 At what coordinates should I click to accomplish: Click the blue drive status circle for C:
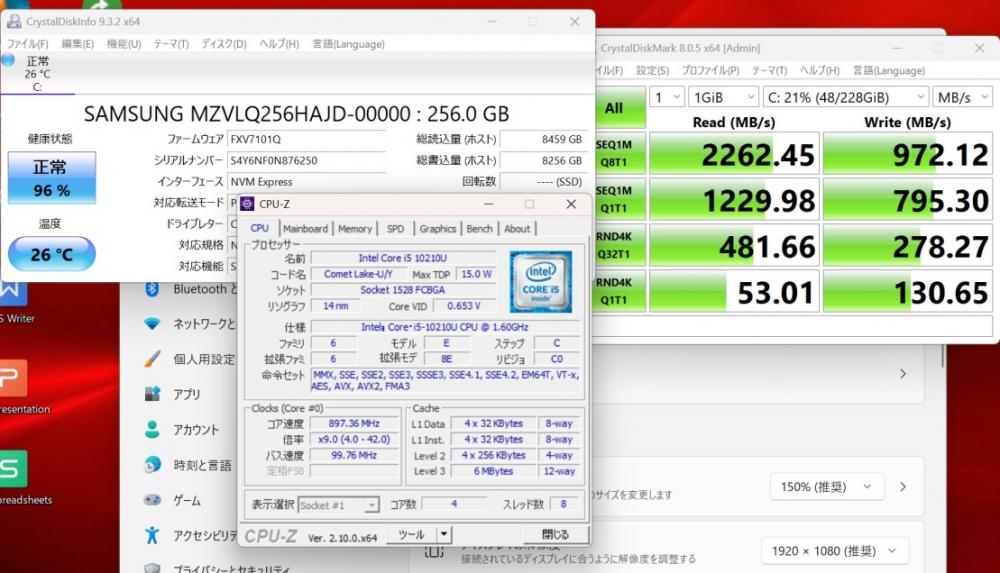(x=8, y=60)
